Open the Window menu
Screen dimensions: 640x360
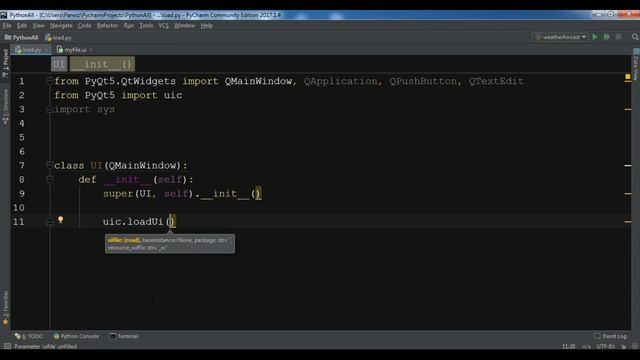[x=184, y=25]
